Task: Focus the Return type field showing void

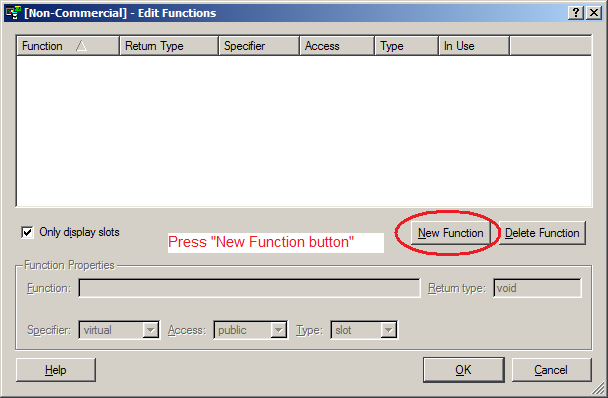Action: pos(537,288)
